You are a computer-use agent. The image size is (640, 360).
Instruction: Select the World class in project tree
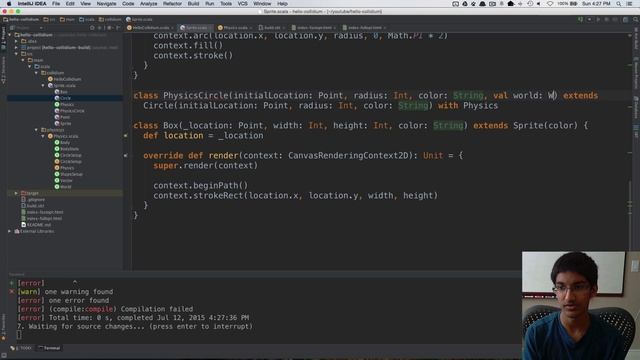click(x=62, y=187)
